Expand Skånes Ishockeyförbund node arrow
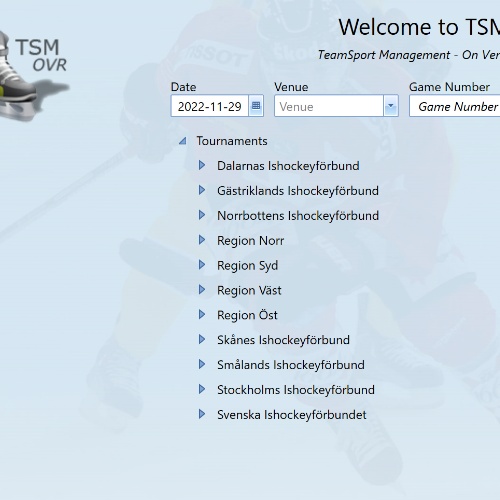 [202, 340]
